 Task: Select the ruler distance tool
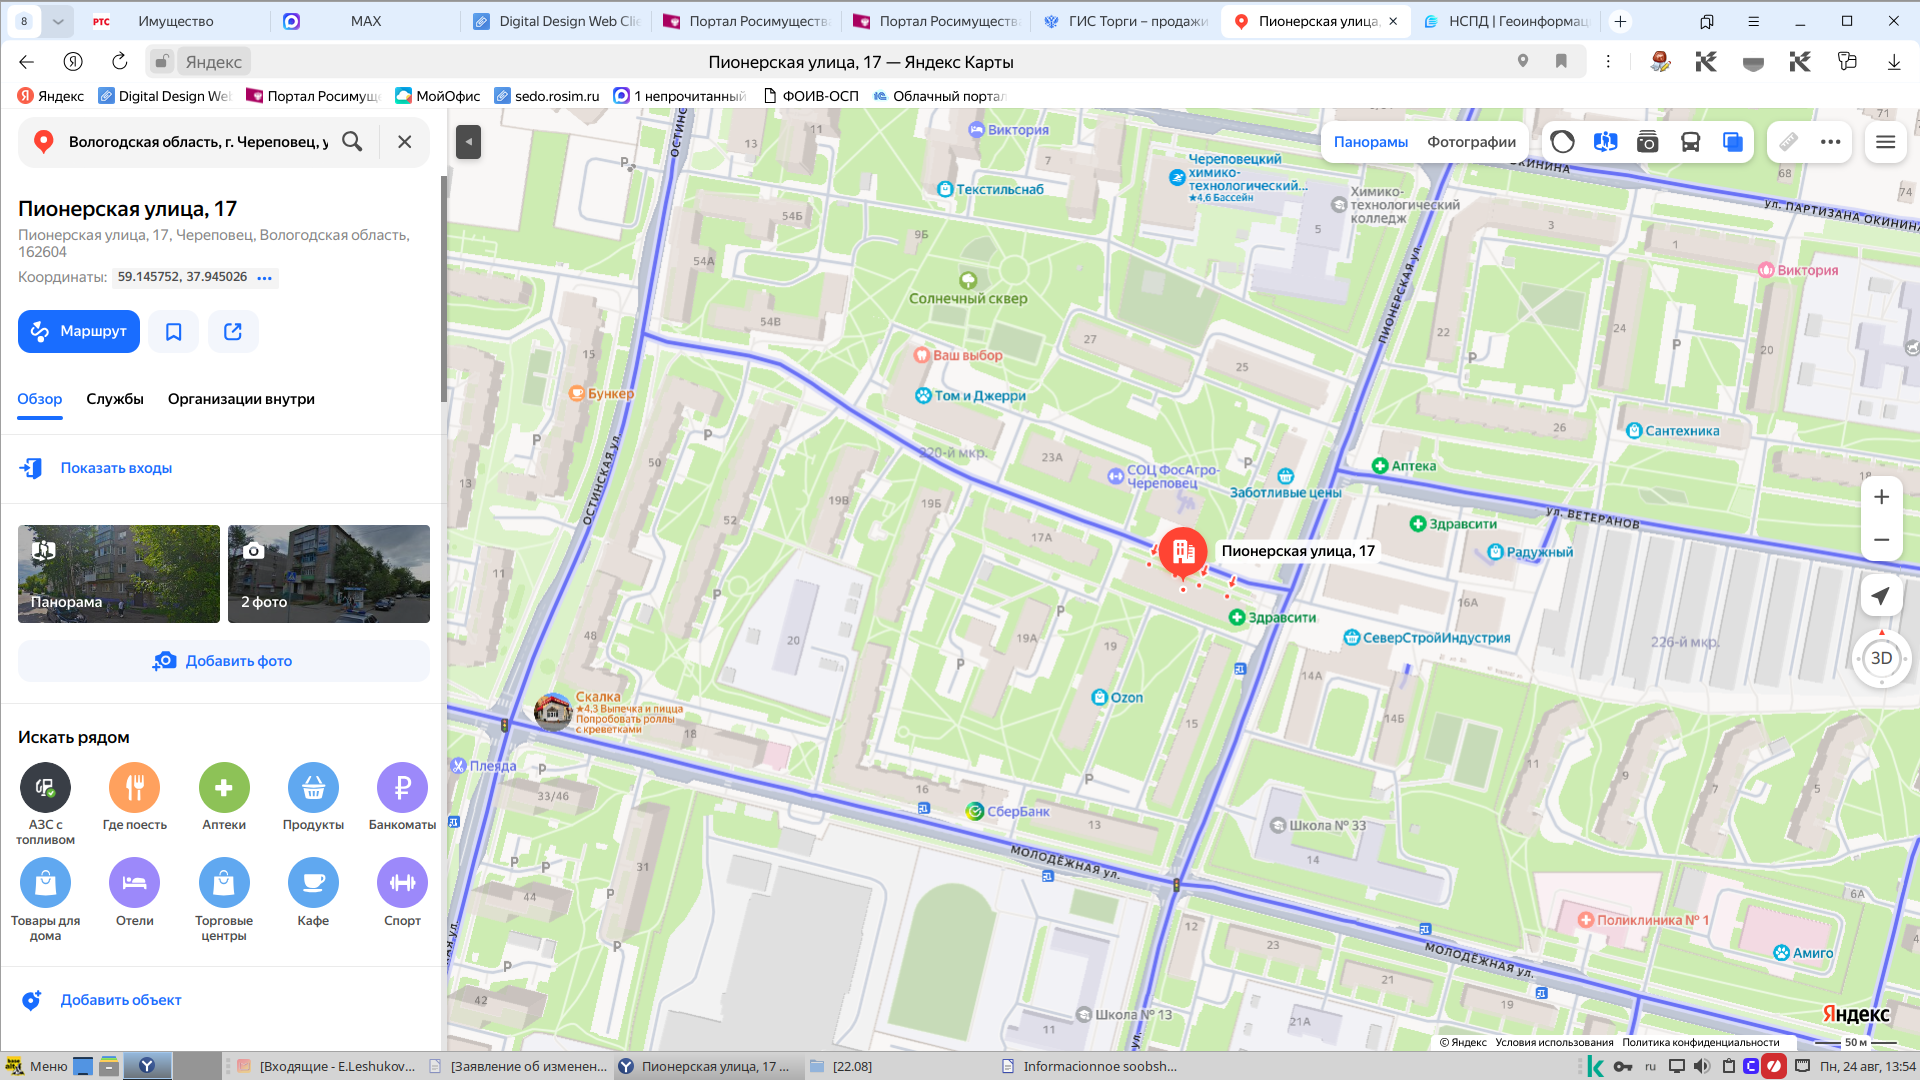[1788, 142]
